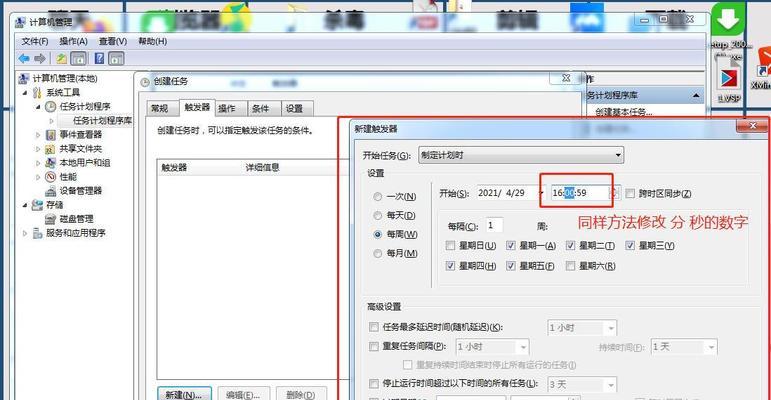771x400 pixels.
Task: Select the 每月(M) radio button
Action: click(378, 253)
